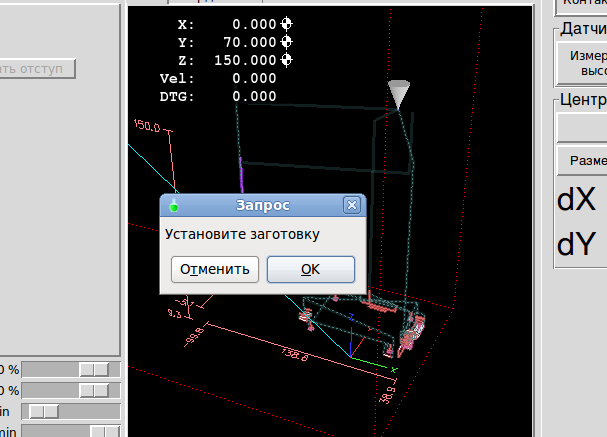Click the Vel: 0.000 readout

point(218,79)
